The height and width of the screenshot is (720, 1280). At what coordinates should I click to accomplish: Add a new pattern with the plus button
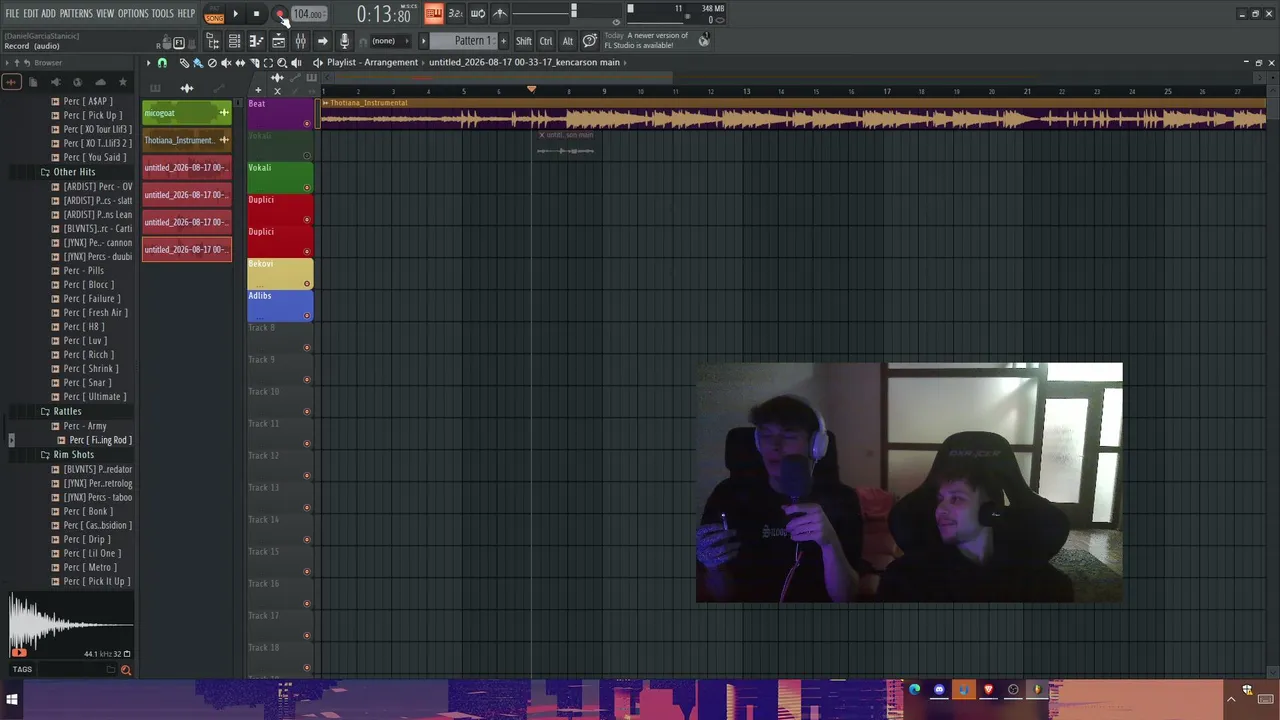[503, 41]
